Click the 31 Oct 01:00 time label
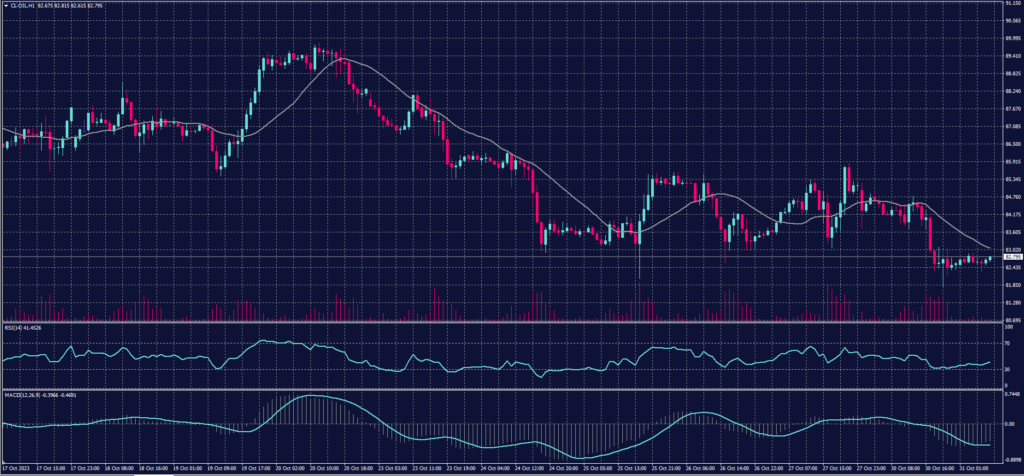The image size is (1024, 476). tap(976, 467)
